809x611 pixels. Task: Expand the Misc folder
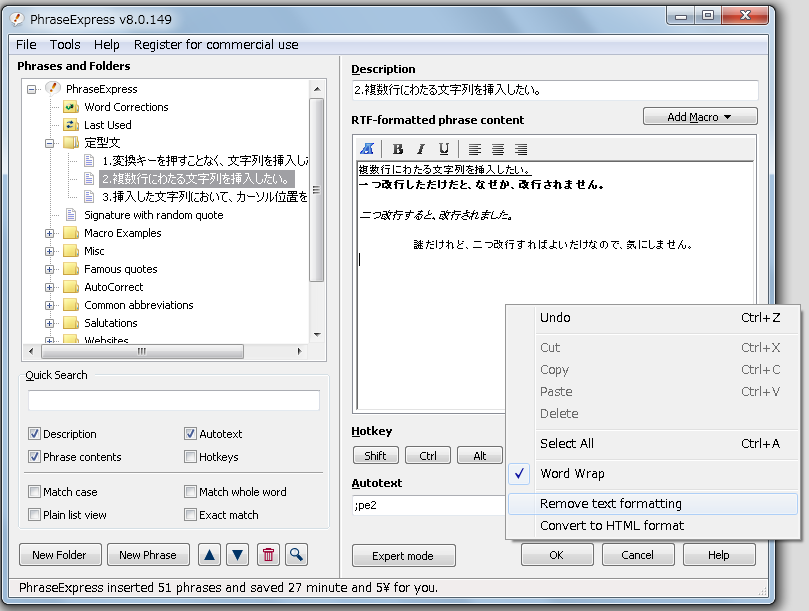pos(50,251)
